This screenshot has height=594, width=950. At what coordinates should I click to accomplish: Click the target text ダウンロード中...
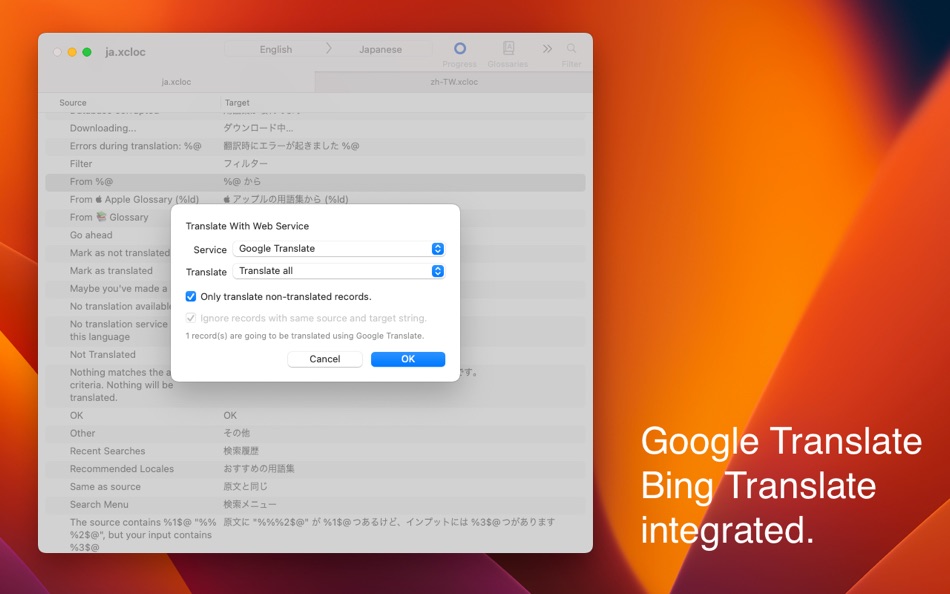[x=258, y=128]
